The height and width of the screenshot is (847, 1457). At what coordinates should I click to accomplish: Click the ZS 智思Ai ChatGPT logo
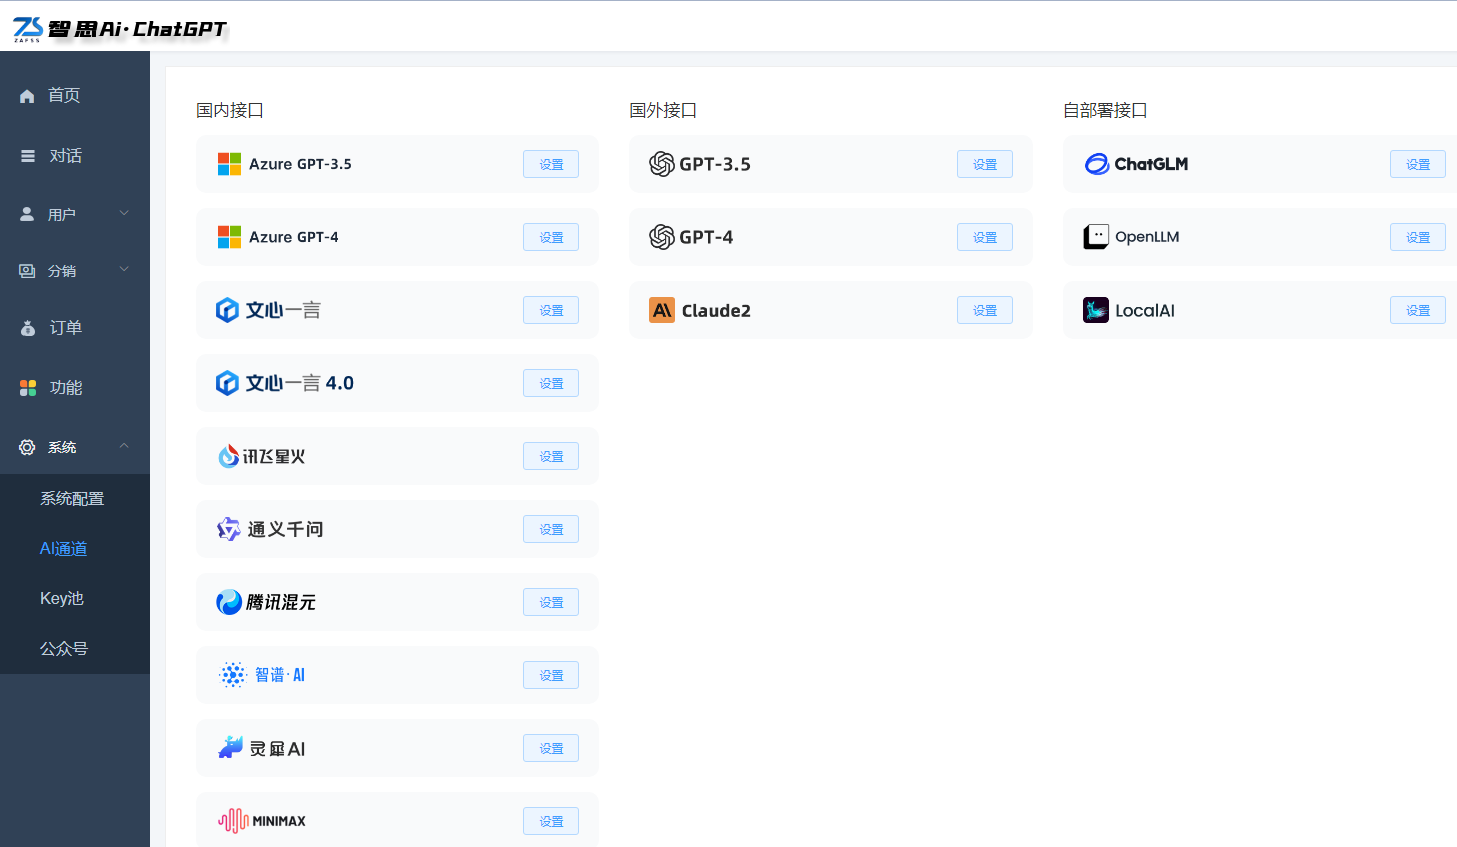[120, 29]
